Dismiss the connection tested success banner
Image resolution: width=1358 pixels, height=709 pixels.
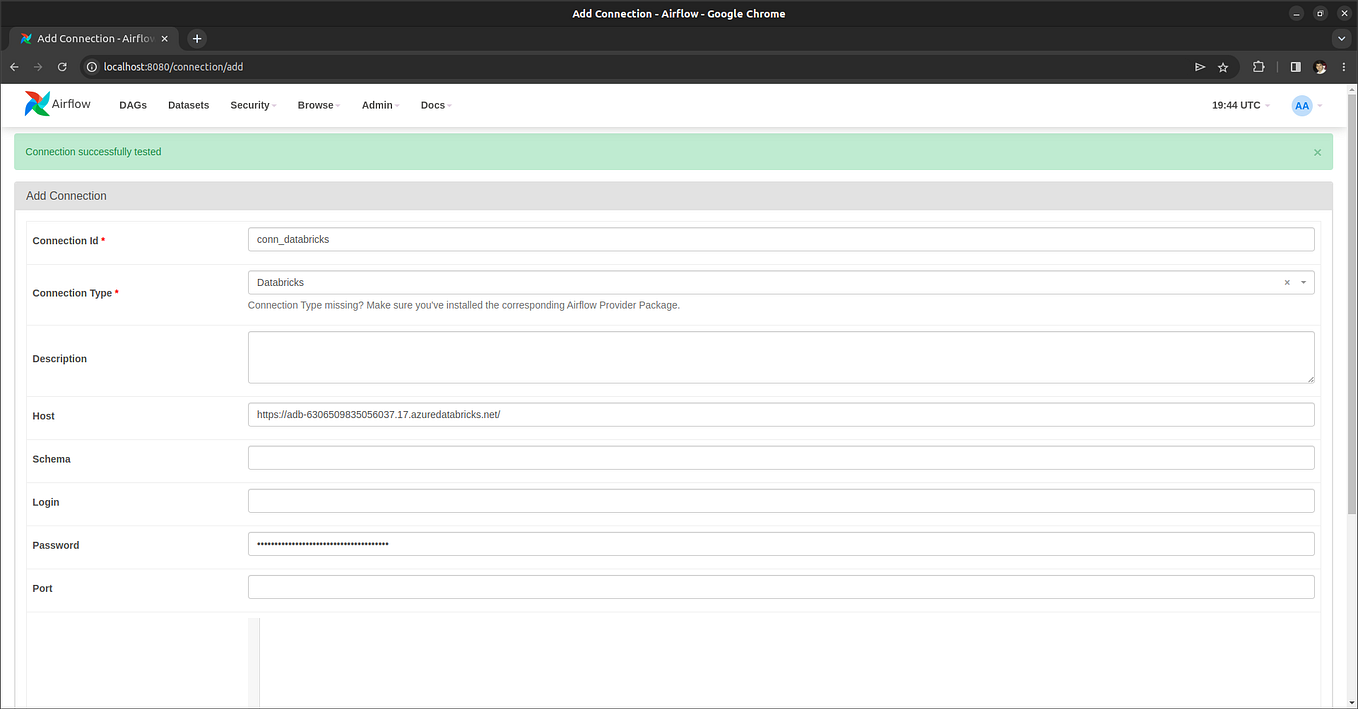(x=1317, y=152)
